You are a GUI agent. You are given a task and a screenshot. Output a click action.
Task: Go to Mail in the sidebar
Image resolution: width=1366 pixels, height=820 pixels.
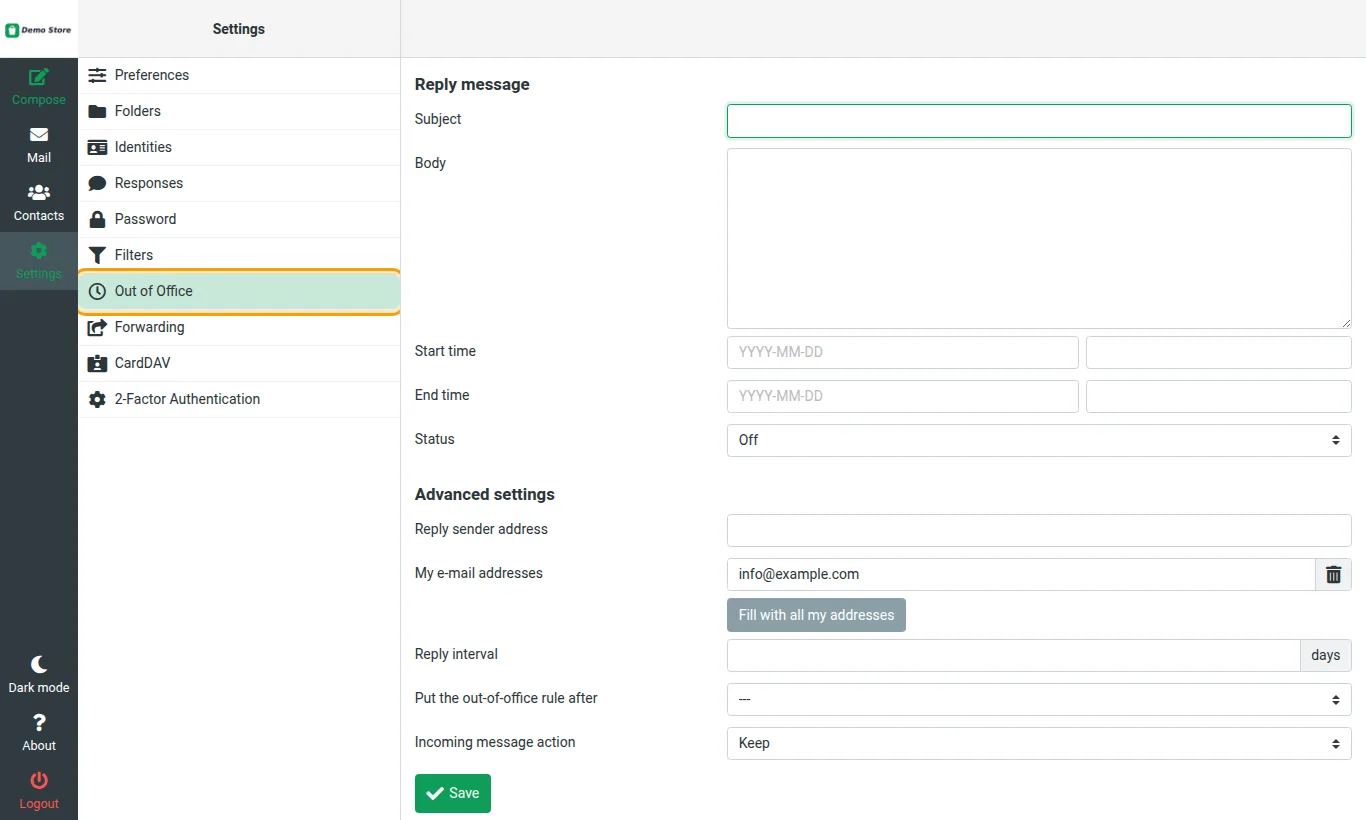pos(39,145)
